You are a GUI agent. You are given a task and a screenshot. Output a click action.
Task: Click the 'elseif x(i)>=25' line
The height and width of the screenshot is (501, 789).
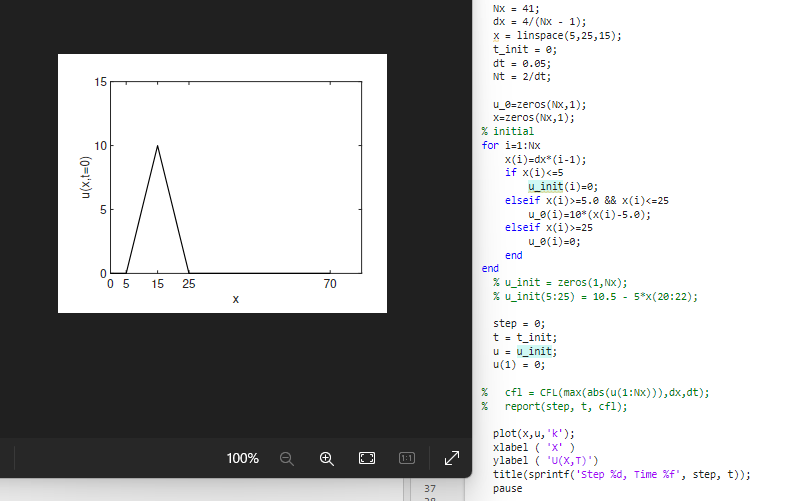[548, 228]
